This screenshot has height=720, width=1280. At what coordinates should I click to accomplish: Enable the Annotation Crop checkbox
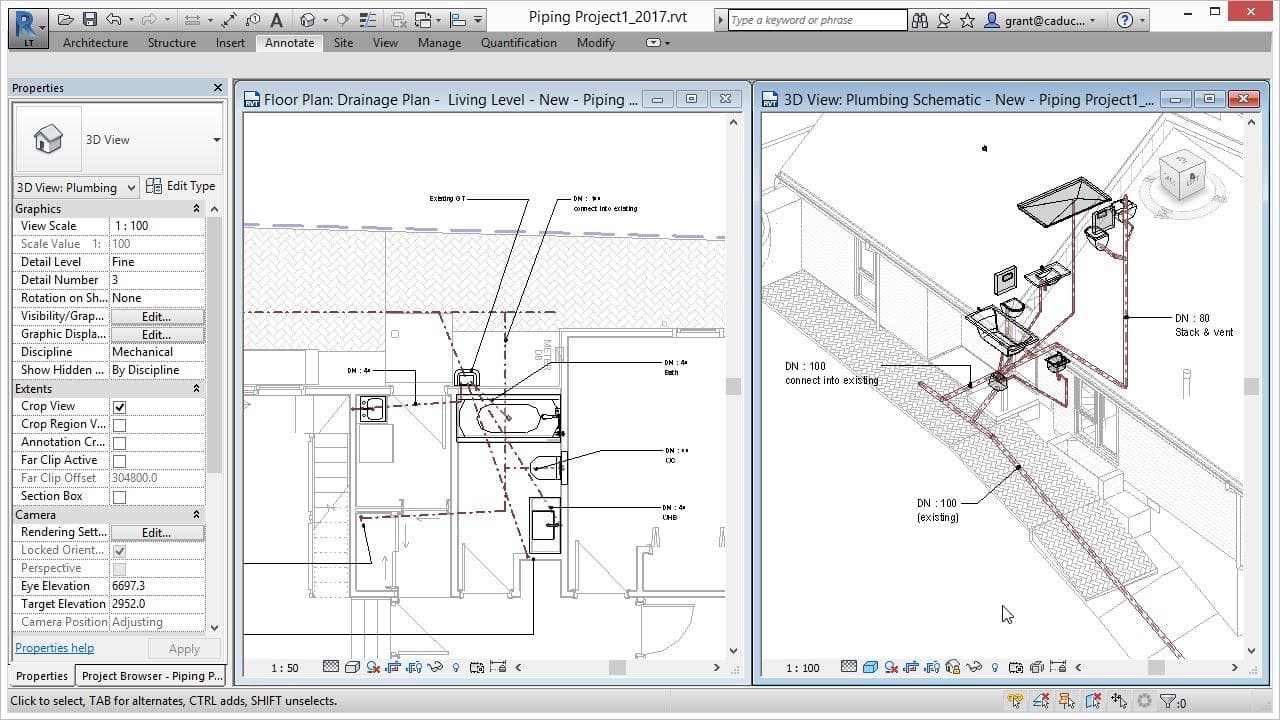tap(119, 443)
